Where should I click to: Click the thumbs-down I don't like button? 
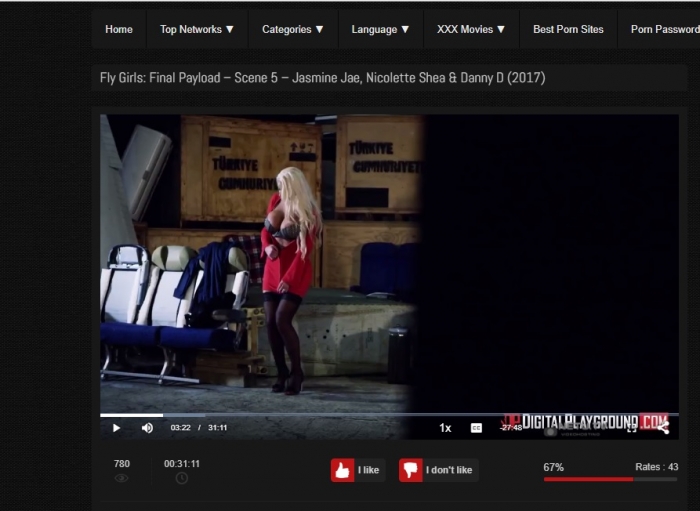[x=438, y=470]
